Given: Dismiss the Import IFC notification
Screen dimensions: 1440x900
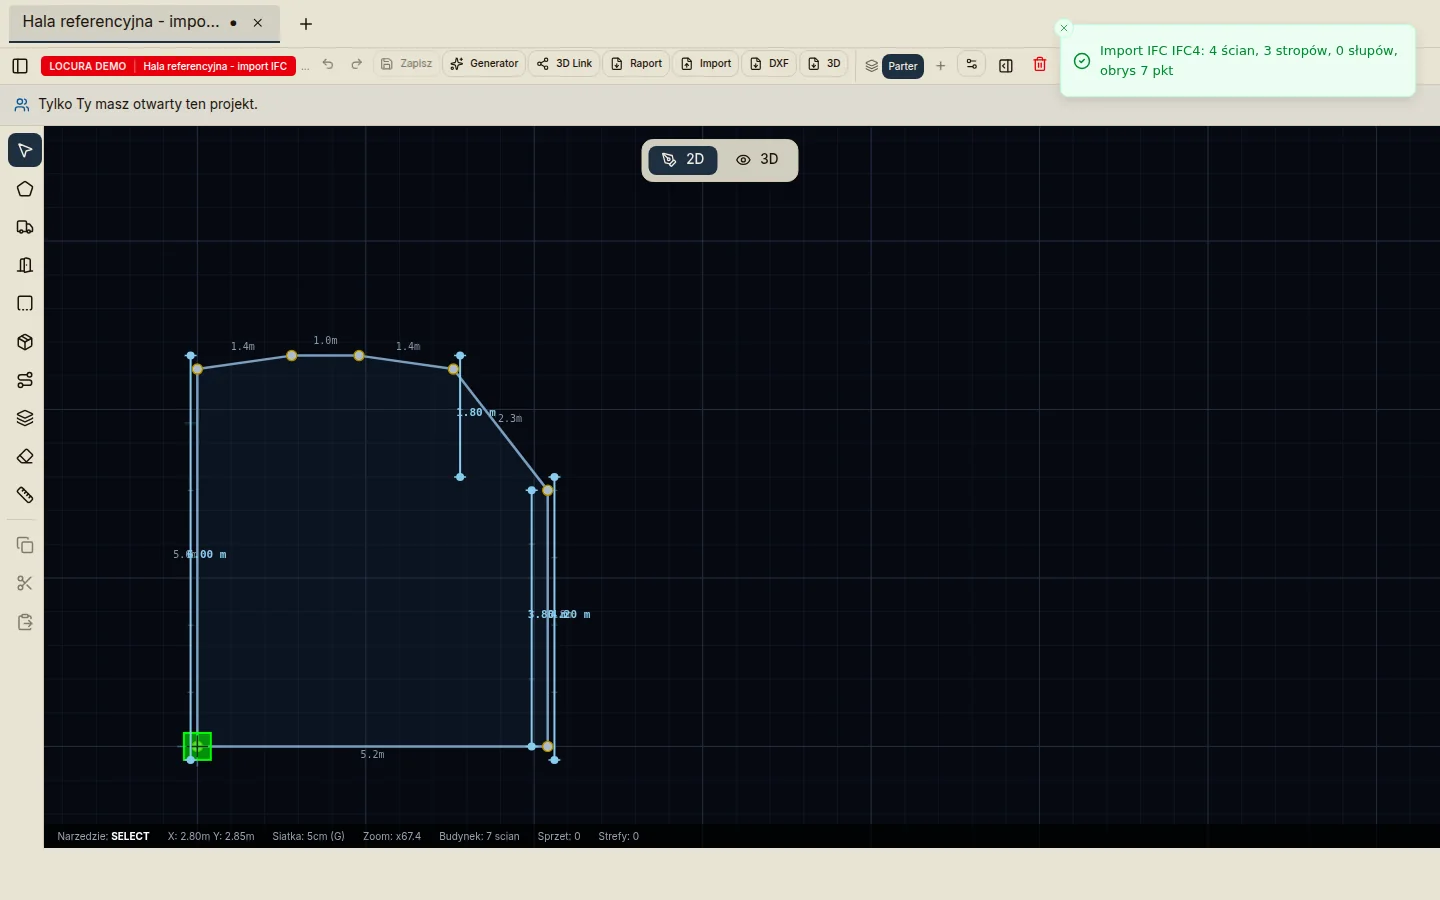Looking at the screenshot, I should click(1064, 28).
